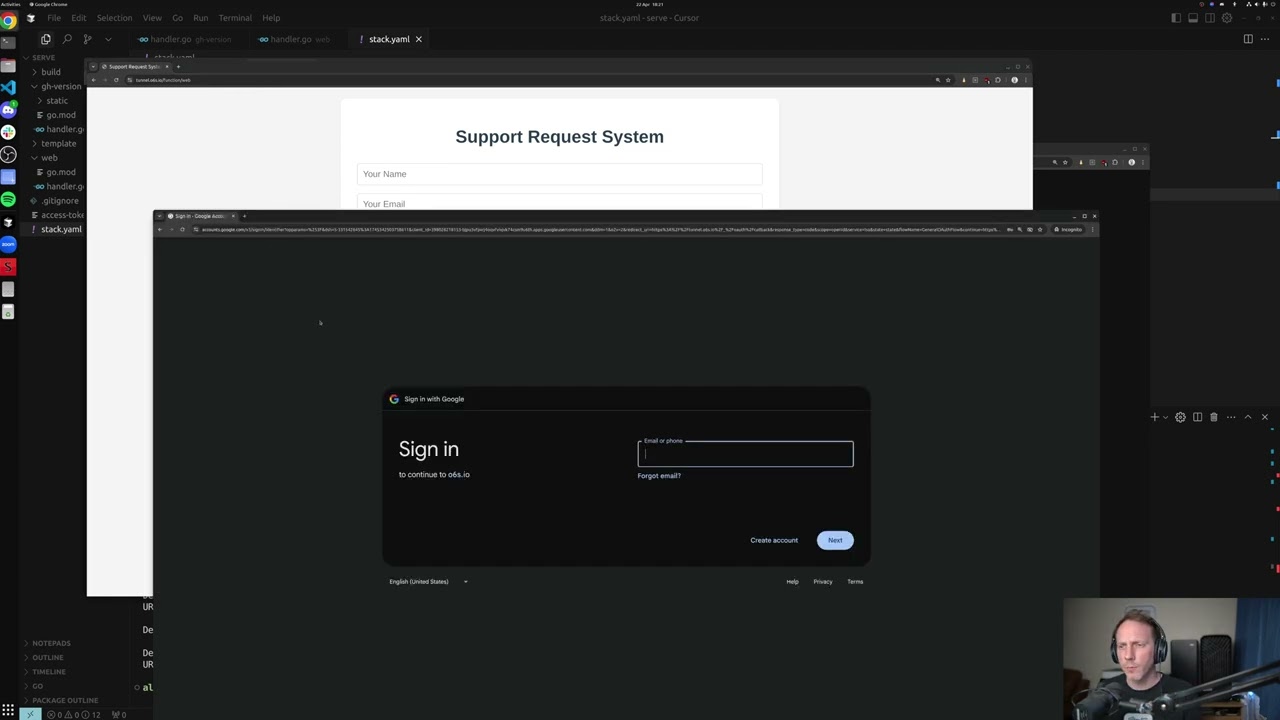1280x720 pixels.
Task: Focus the Your Email field
Action: click(559, 203)
